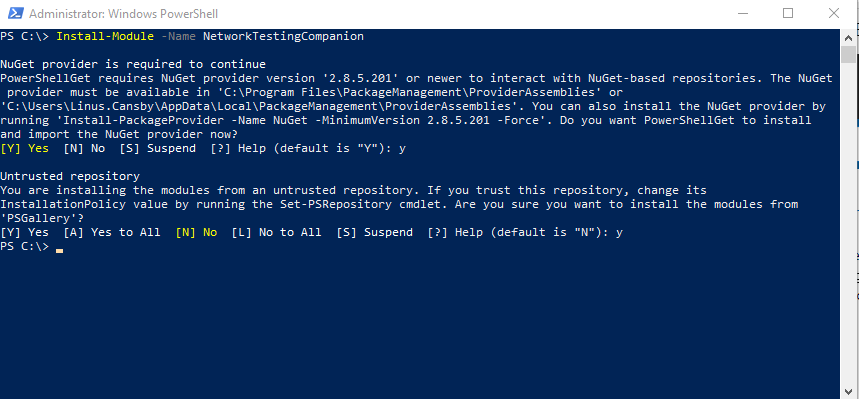
Task: Click the "Untrusted repository" heading line
Action: (70, 176)
